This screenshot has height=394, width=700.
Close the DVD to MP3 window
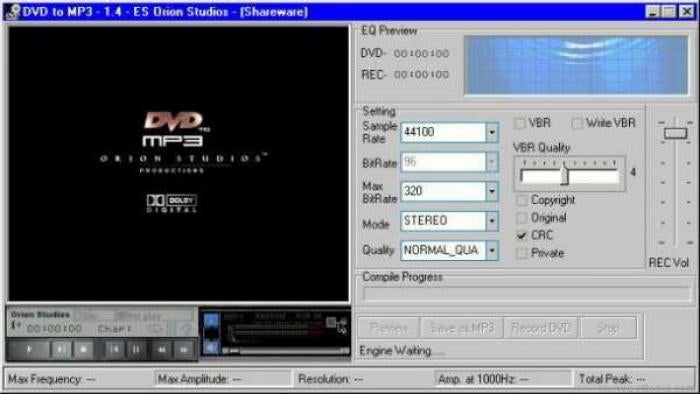pyautogui.click(x=686, y=11)
